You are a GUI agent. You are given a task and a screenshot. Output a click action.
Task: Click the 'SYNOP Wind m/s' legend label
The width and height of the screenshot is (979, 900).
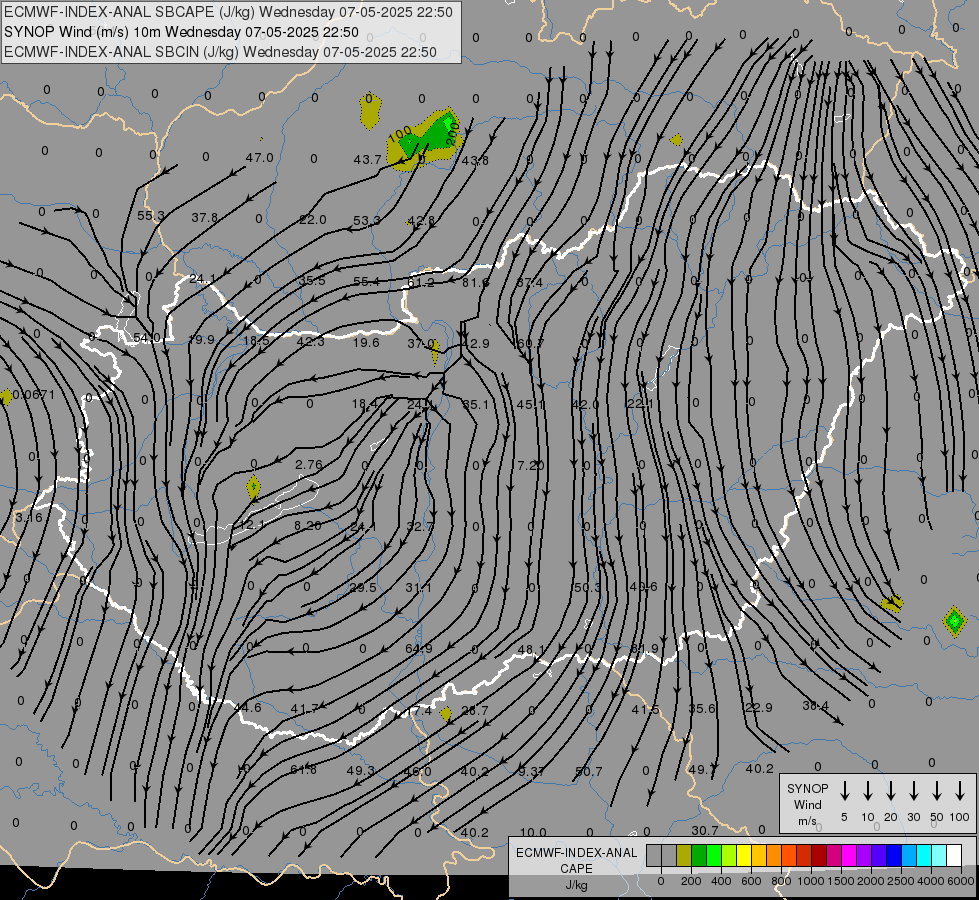pyautogui.click(x=807, y=805)
